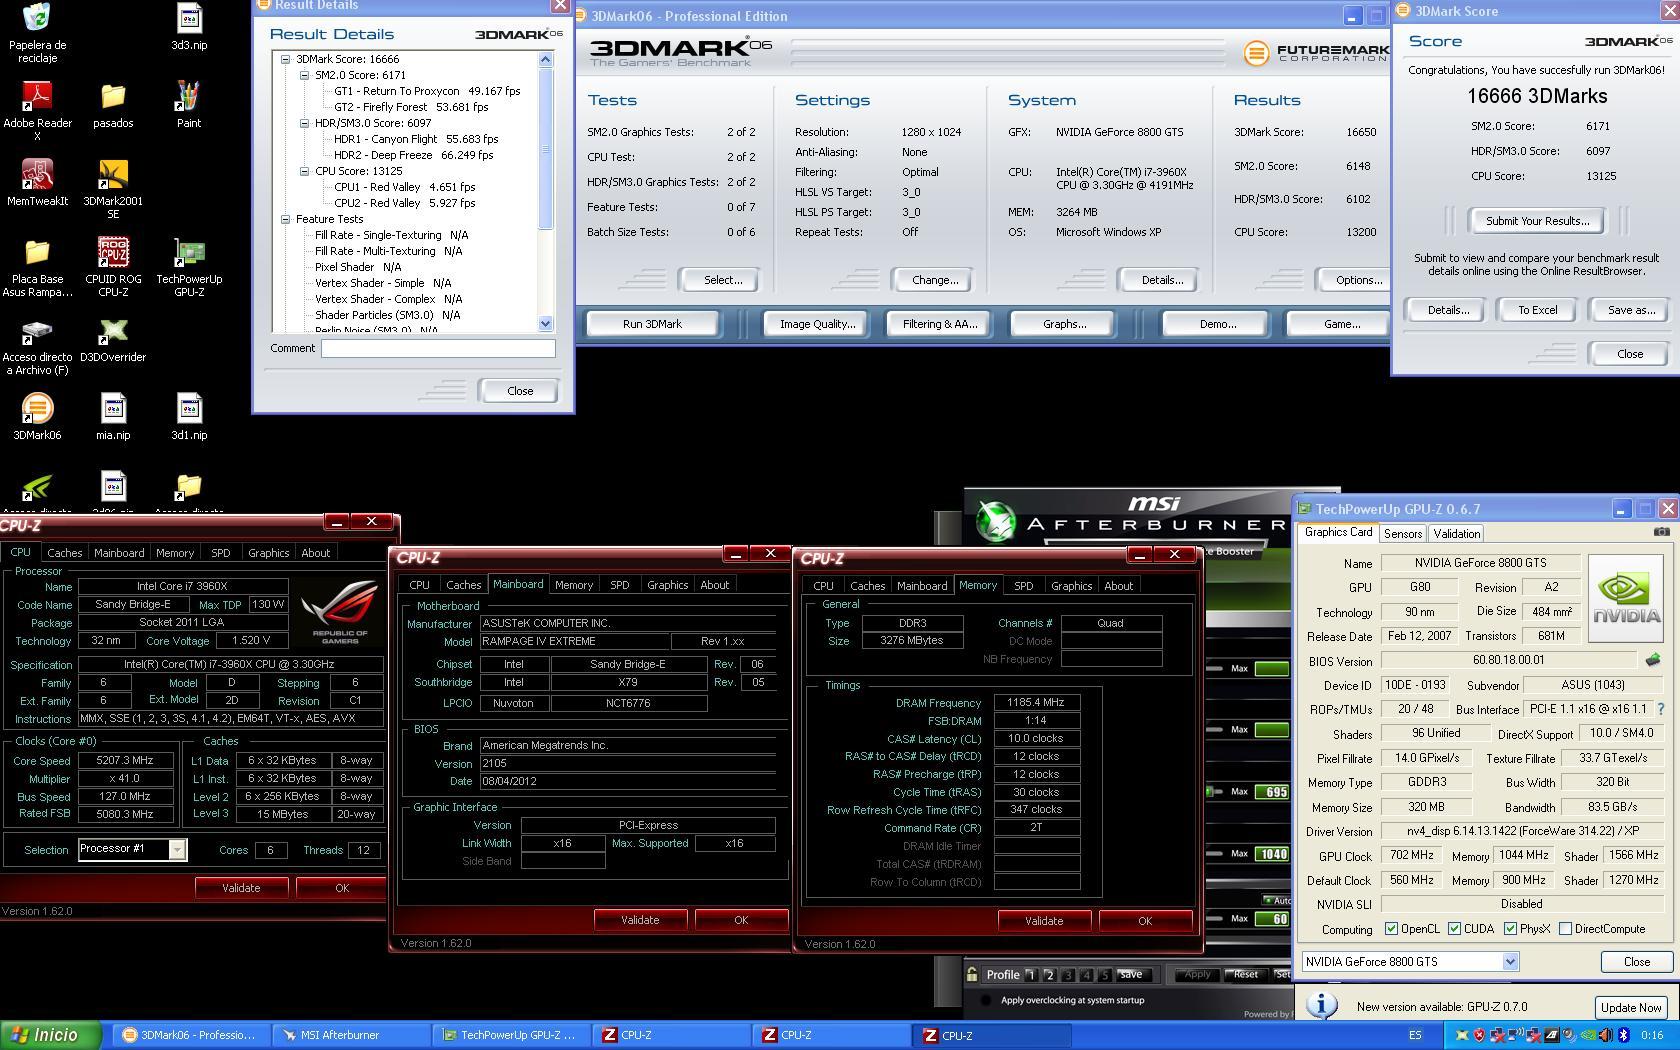Viewport: 1680px width, 1050px height.
Task: Launch the D3DOverrider desktop icon
Action: [x=113, y=339]
